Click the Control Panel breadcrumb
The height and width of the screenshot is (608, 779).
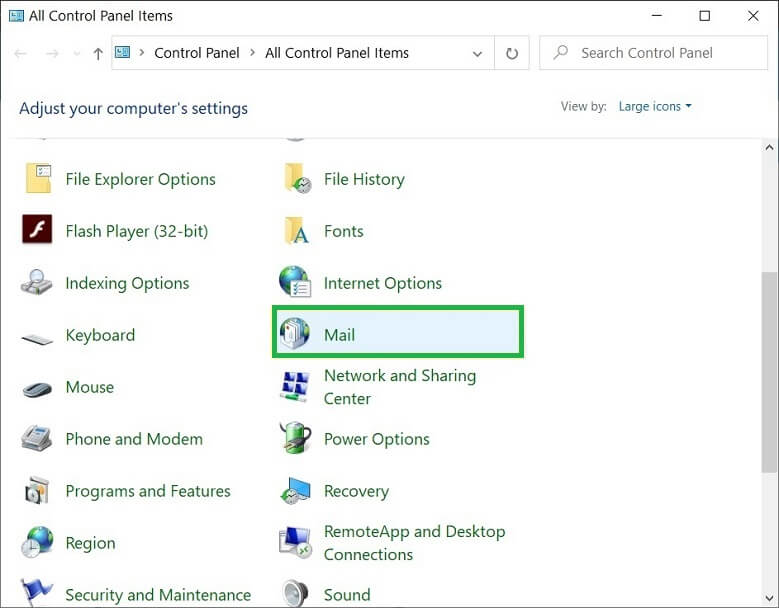tap(197, 53)
